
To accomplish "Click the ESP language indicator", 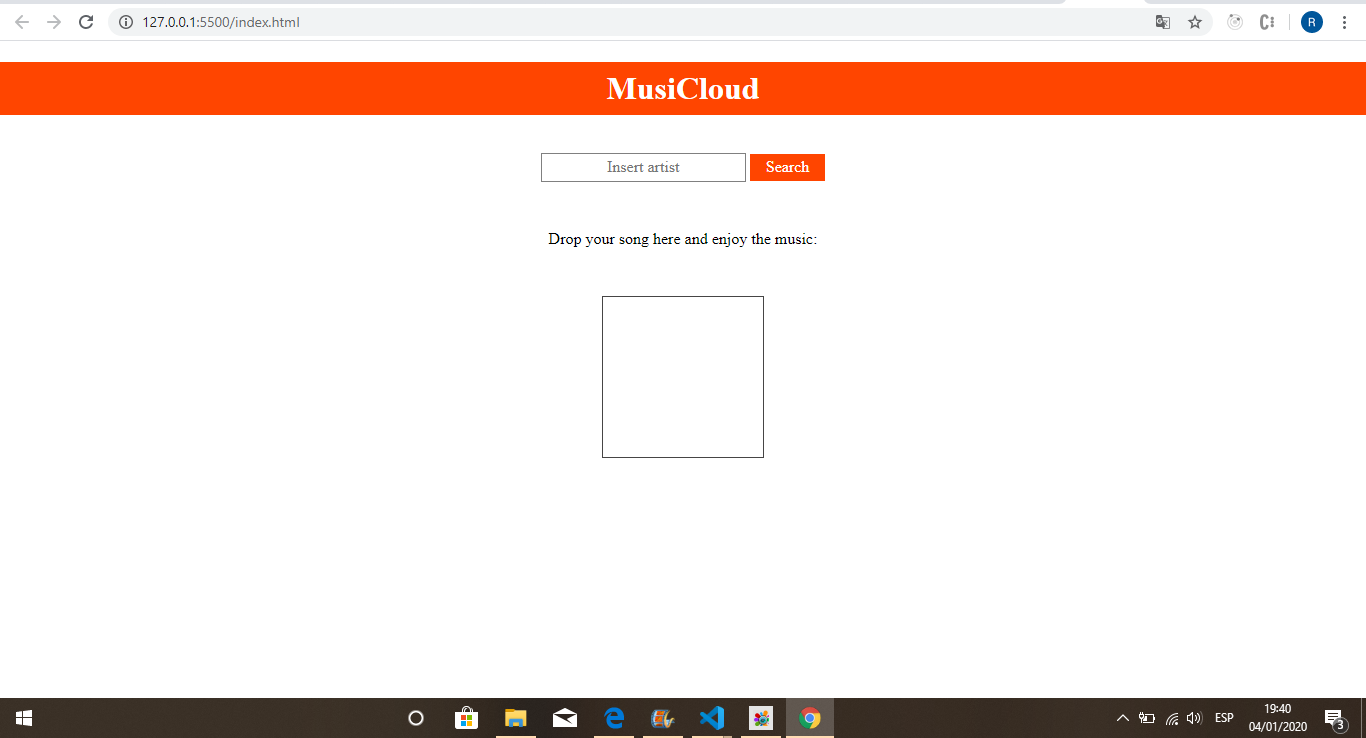I will click(x=1224, y=718).
